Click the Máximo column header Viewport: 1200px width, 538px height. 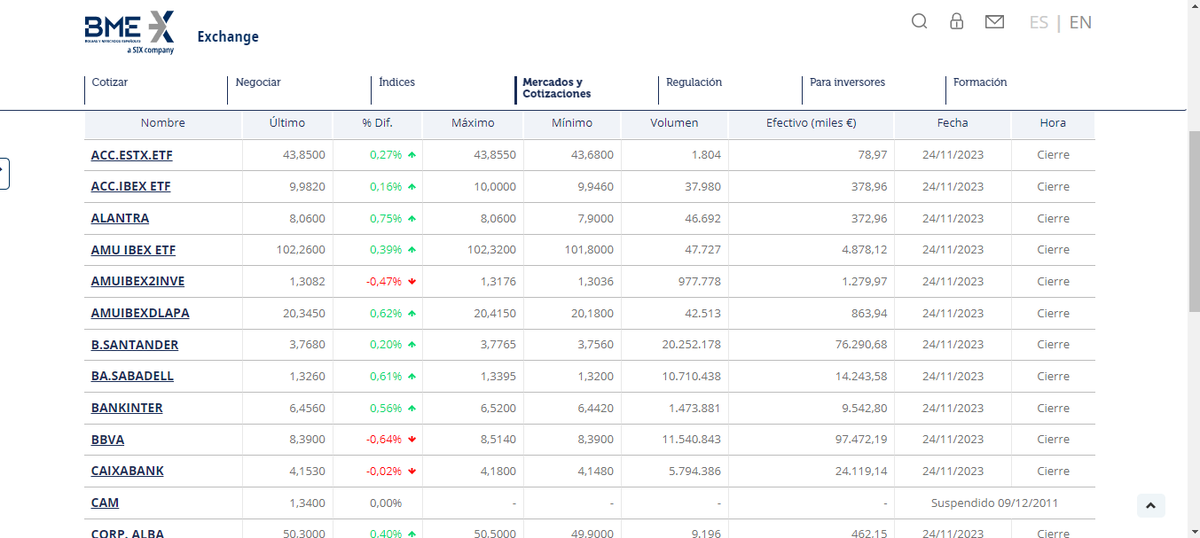click(473, 123)
